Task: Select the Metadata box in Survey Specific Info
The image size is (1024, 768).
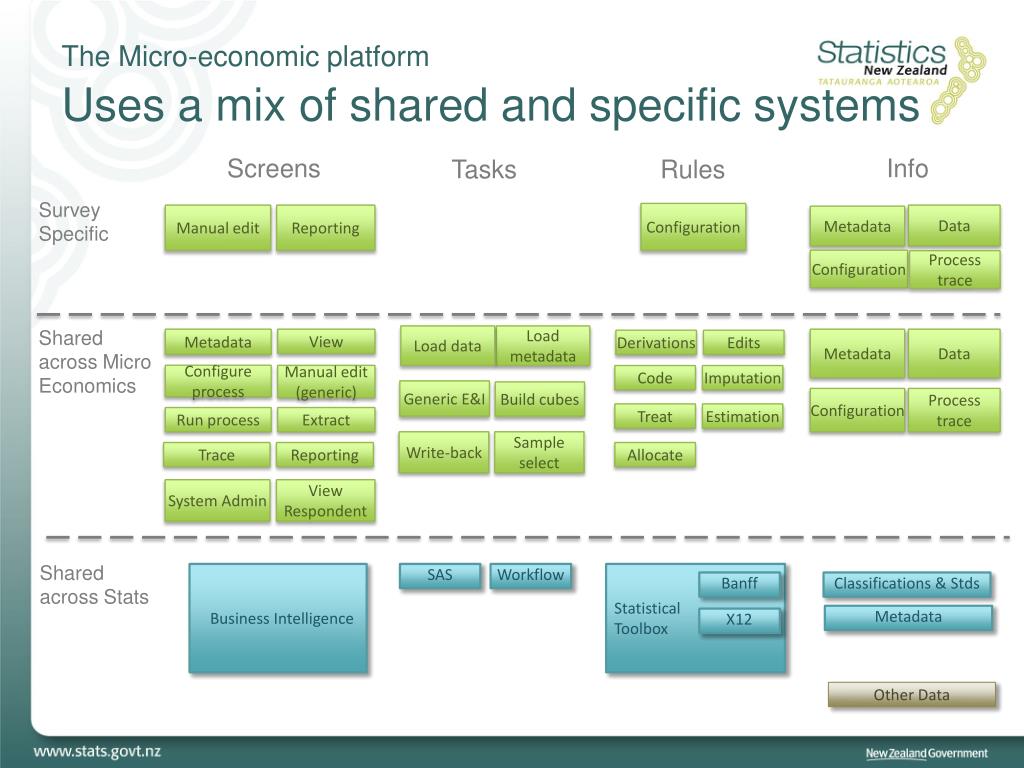Action: point(857,227)
